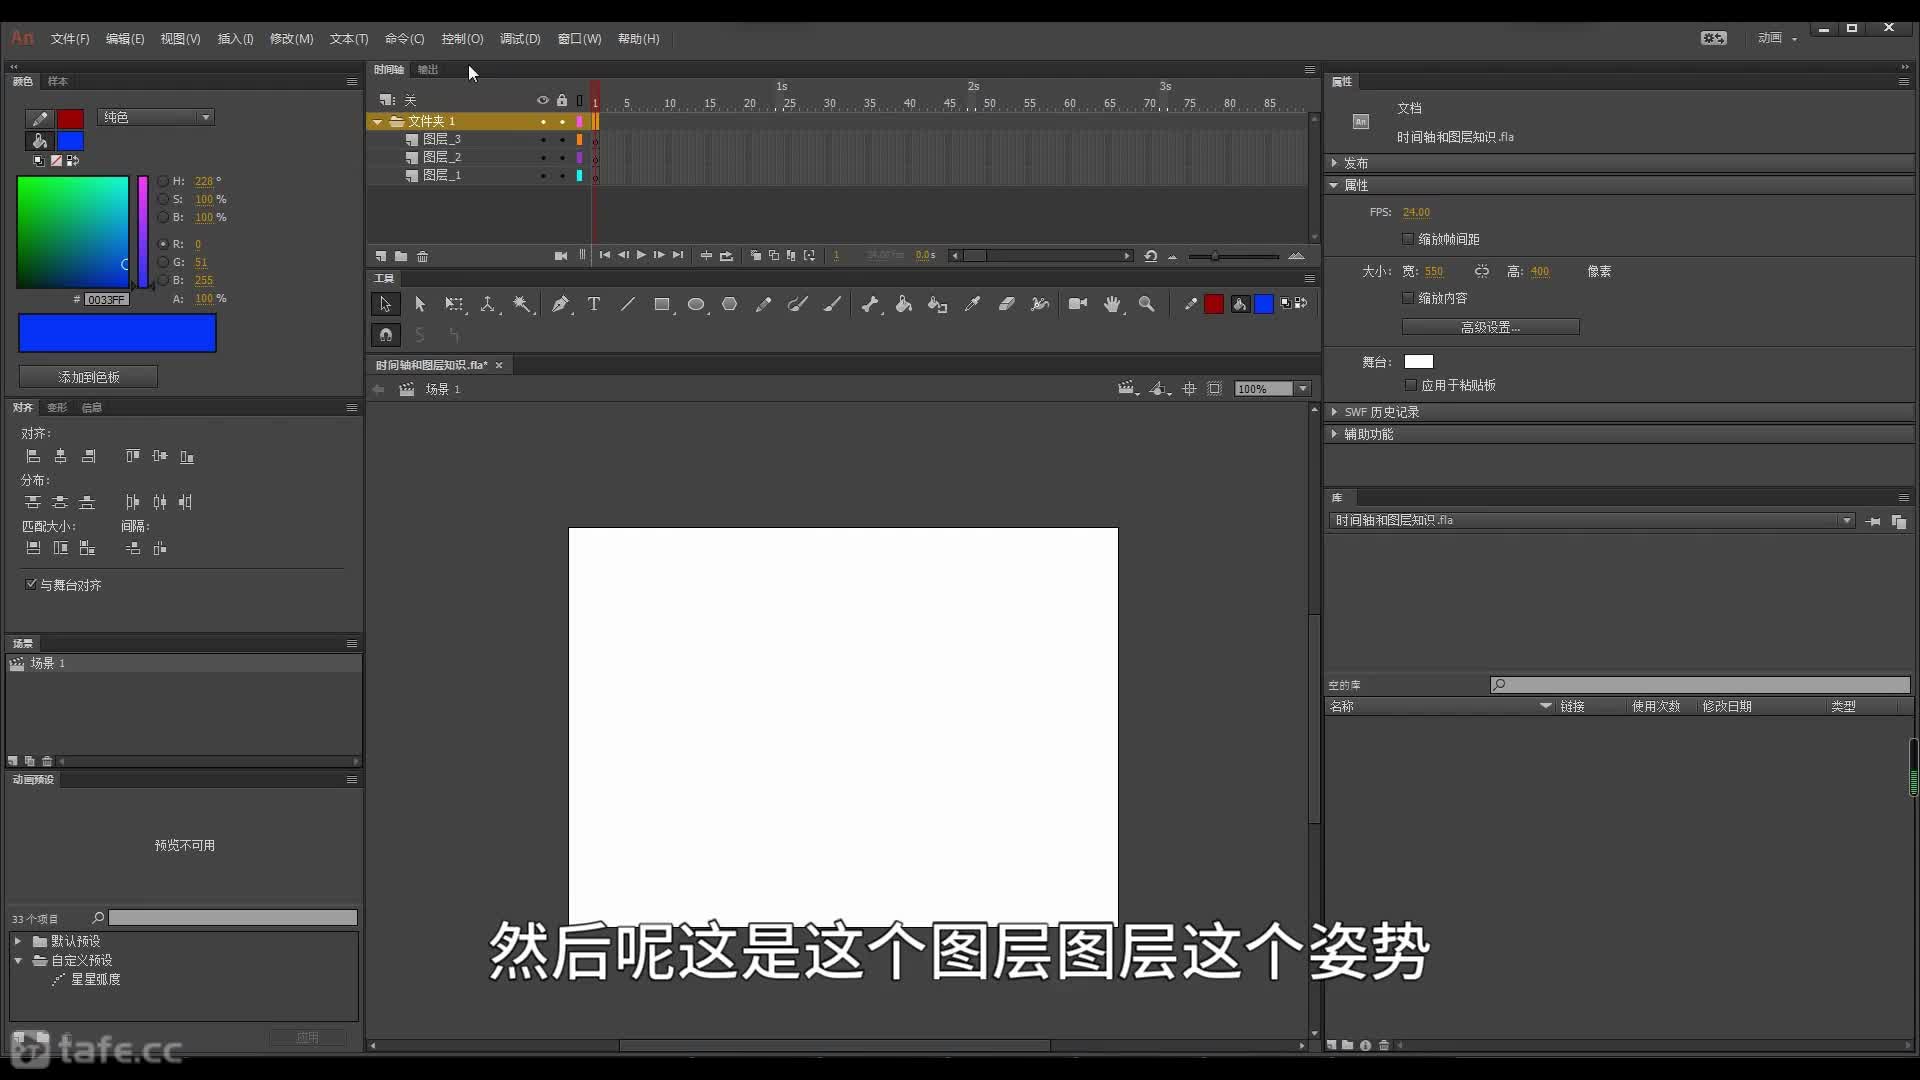This screenshot has height=1080, width=1920.
Task: Select the S saturation radio button
Action: click(163, 199)
